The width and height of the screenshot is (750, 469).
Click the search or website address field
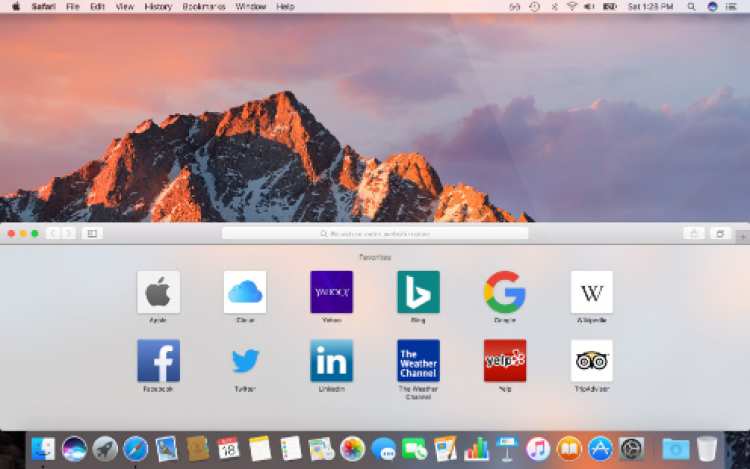375,233
